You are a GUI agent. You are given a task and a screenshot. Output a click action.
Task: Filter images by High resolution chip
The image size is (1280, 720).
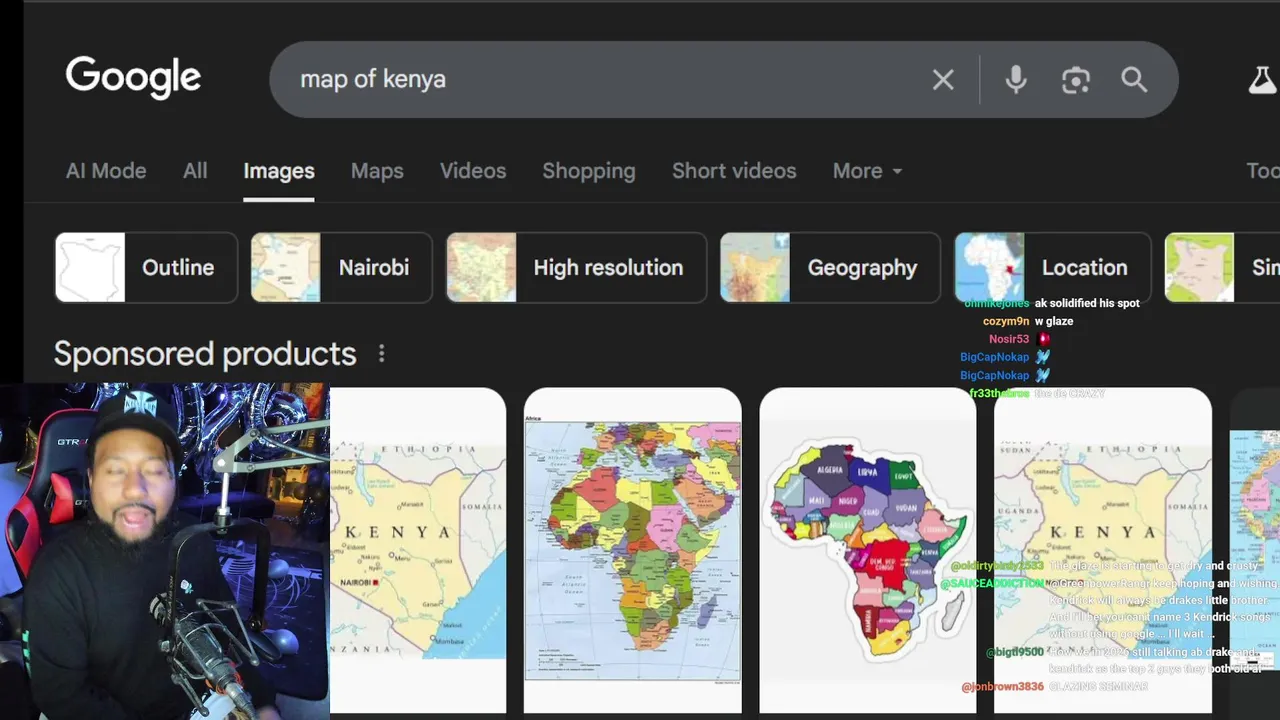[576, 267]
